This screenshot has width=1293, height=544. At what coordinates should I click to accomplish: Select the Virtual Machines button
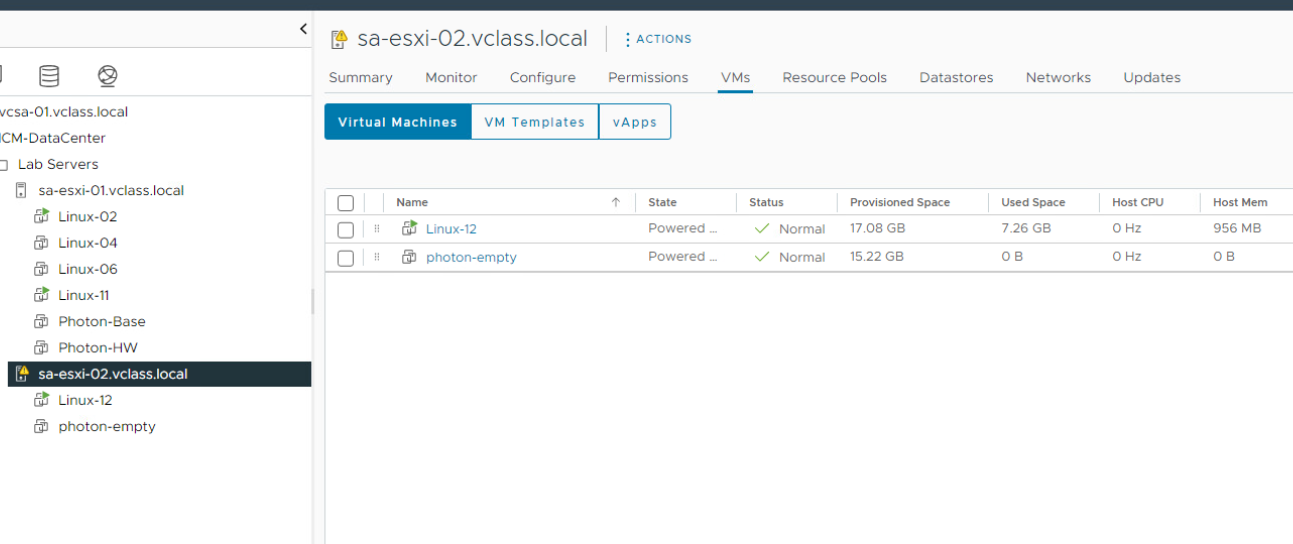click(x=398, y=122)
